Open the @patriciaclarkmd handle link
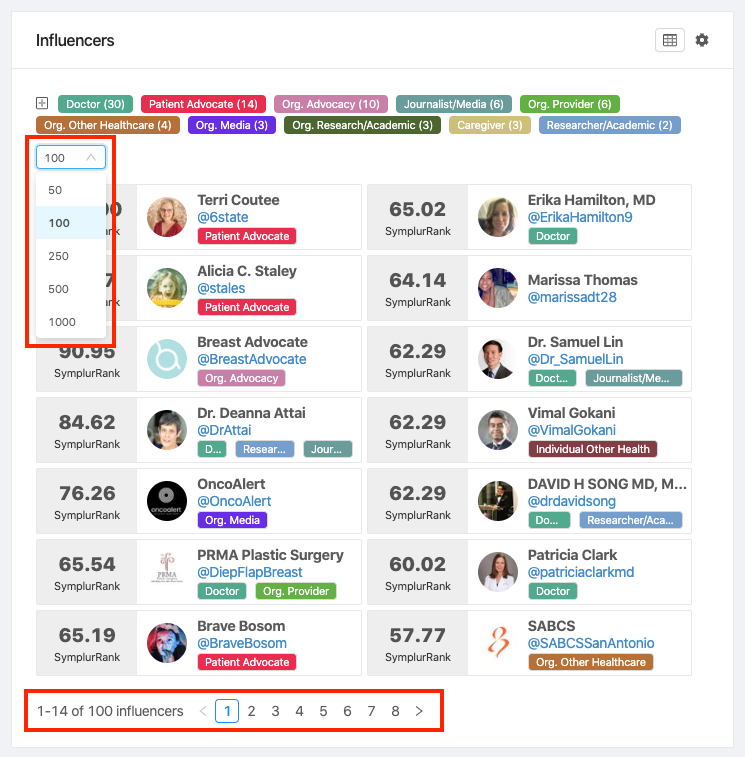Screen dimensions: 745x757 tap(581, 572)
